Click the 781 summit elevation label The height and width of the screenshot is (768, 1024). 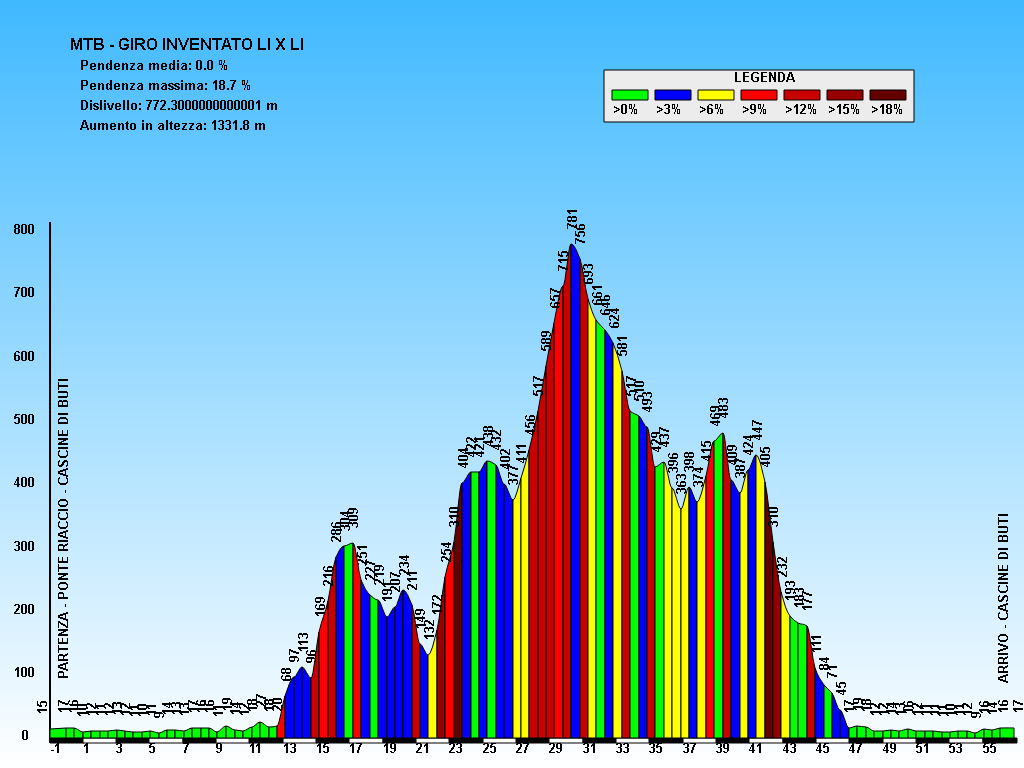click(573, 220)
